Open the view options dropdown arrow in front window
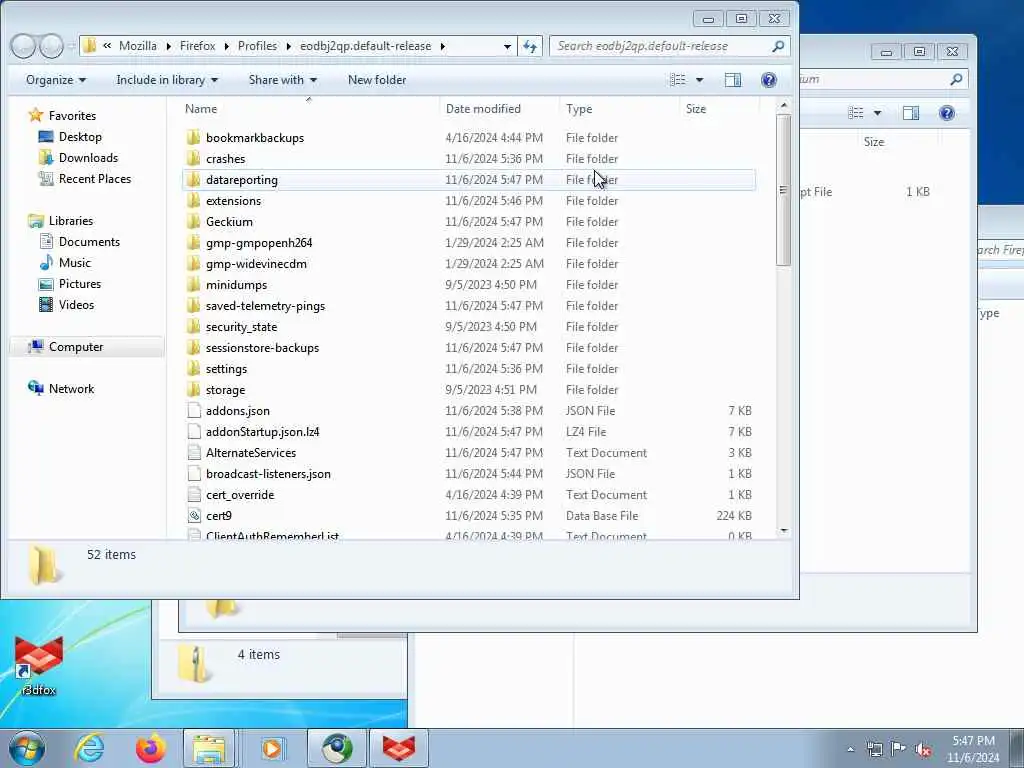 (699, 80)
